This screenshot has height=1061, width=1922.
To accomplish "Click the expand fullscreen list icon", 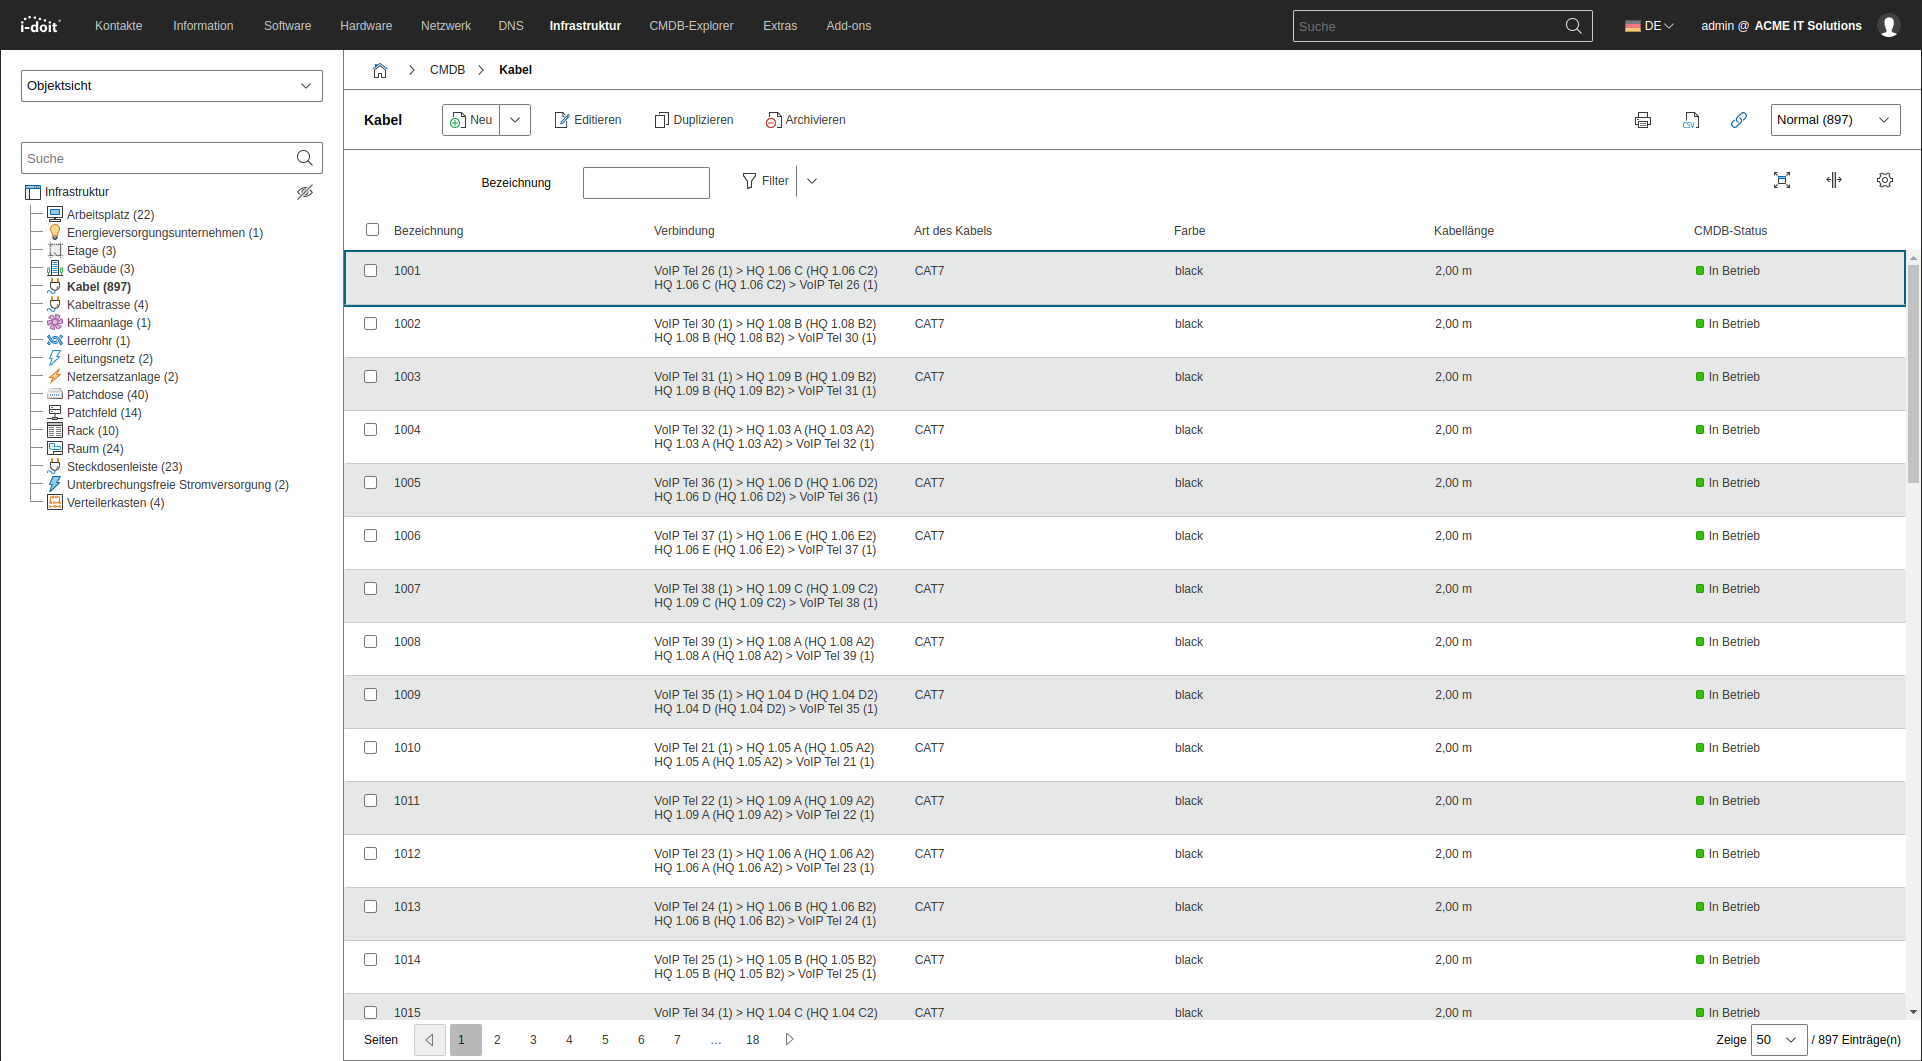I will click(1781, 180).
